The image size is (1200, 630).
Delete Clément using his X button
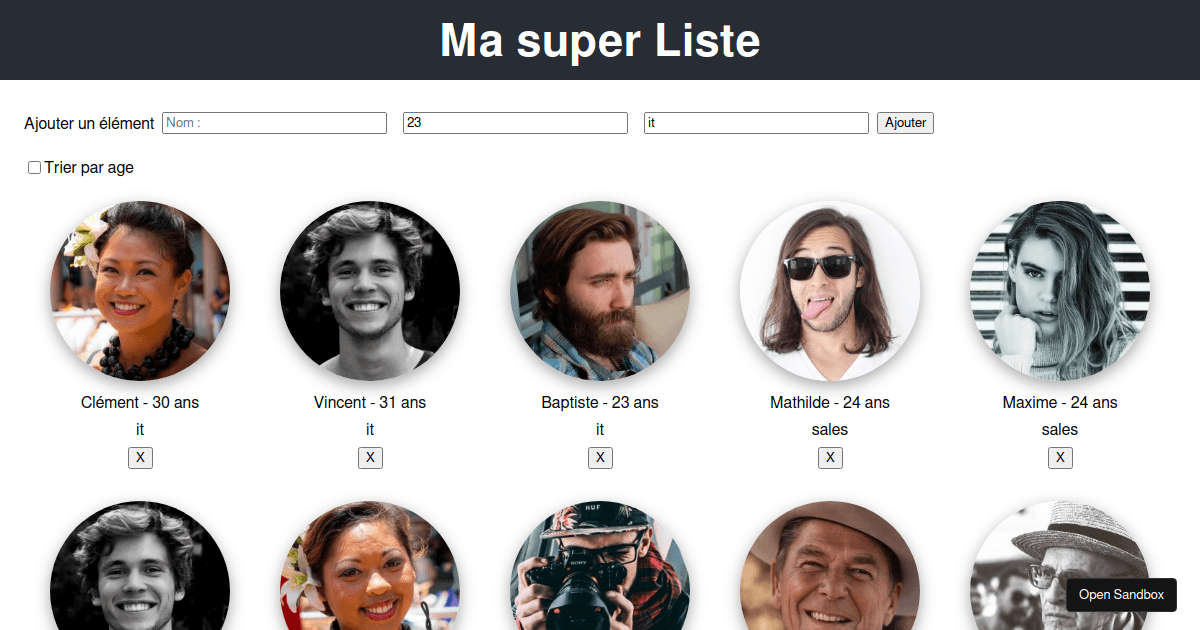click(140, 457)
